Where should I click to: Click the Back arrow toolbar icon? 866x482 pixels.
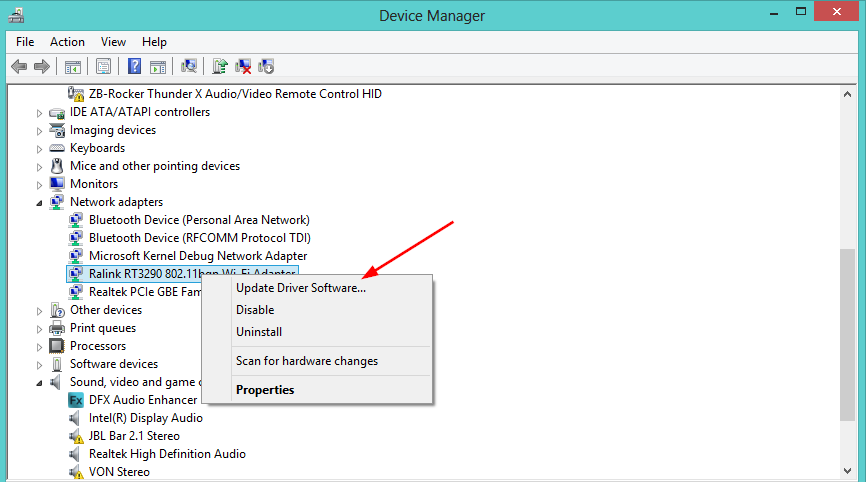pos(18,67)
